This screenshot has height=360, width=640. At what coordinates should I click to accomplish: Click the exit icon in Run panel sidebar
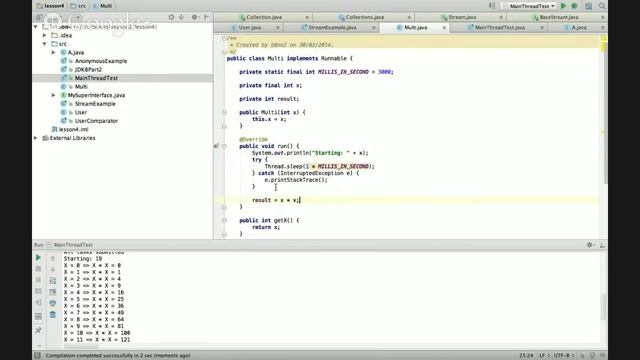(38, 303)
